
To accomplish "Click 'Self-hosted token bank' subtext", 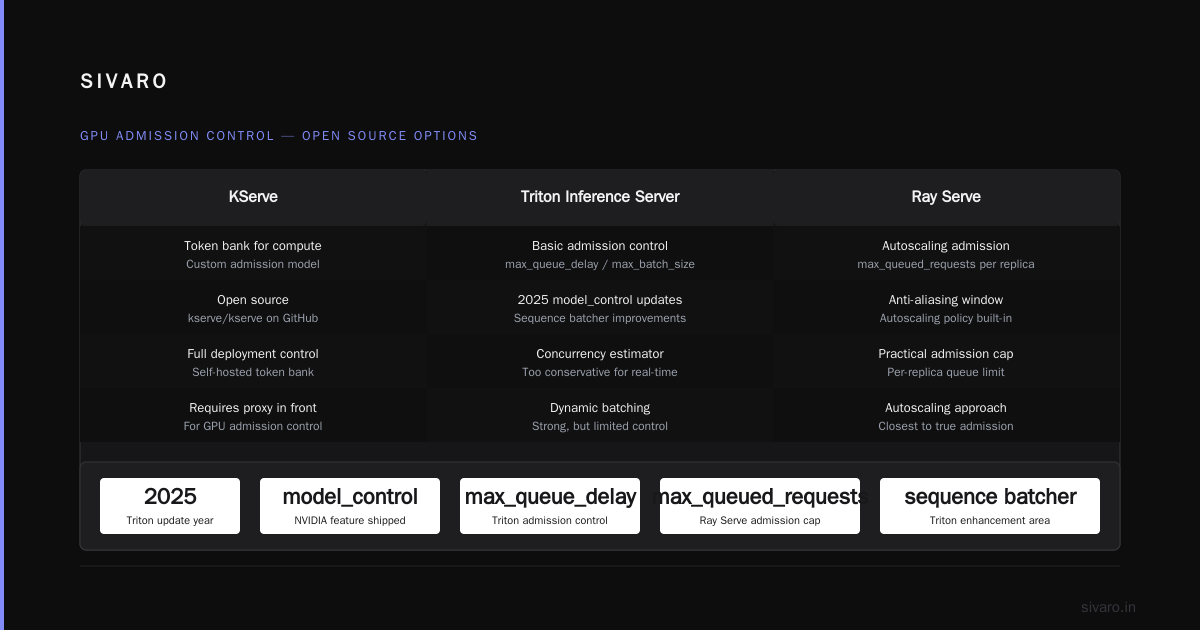I will (253, 373).
